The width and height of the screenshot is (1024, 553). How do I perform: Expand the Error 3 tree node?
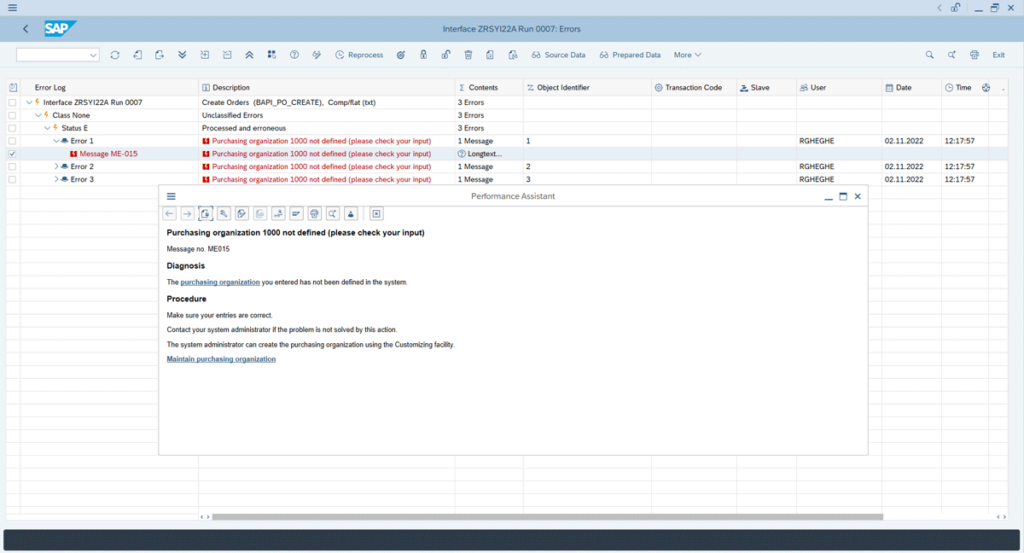coord(56,180)
